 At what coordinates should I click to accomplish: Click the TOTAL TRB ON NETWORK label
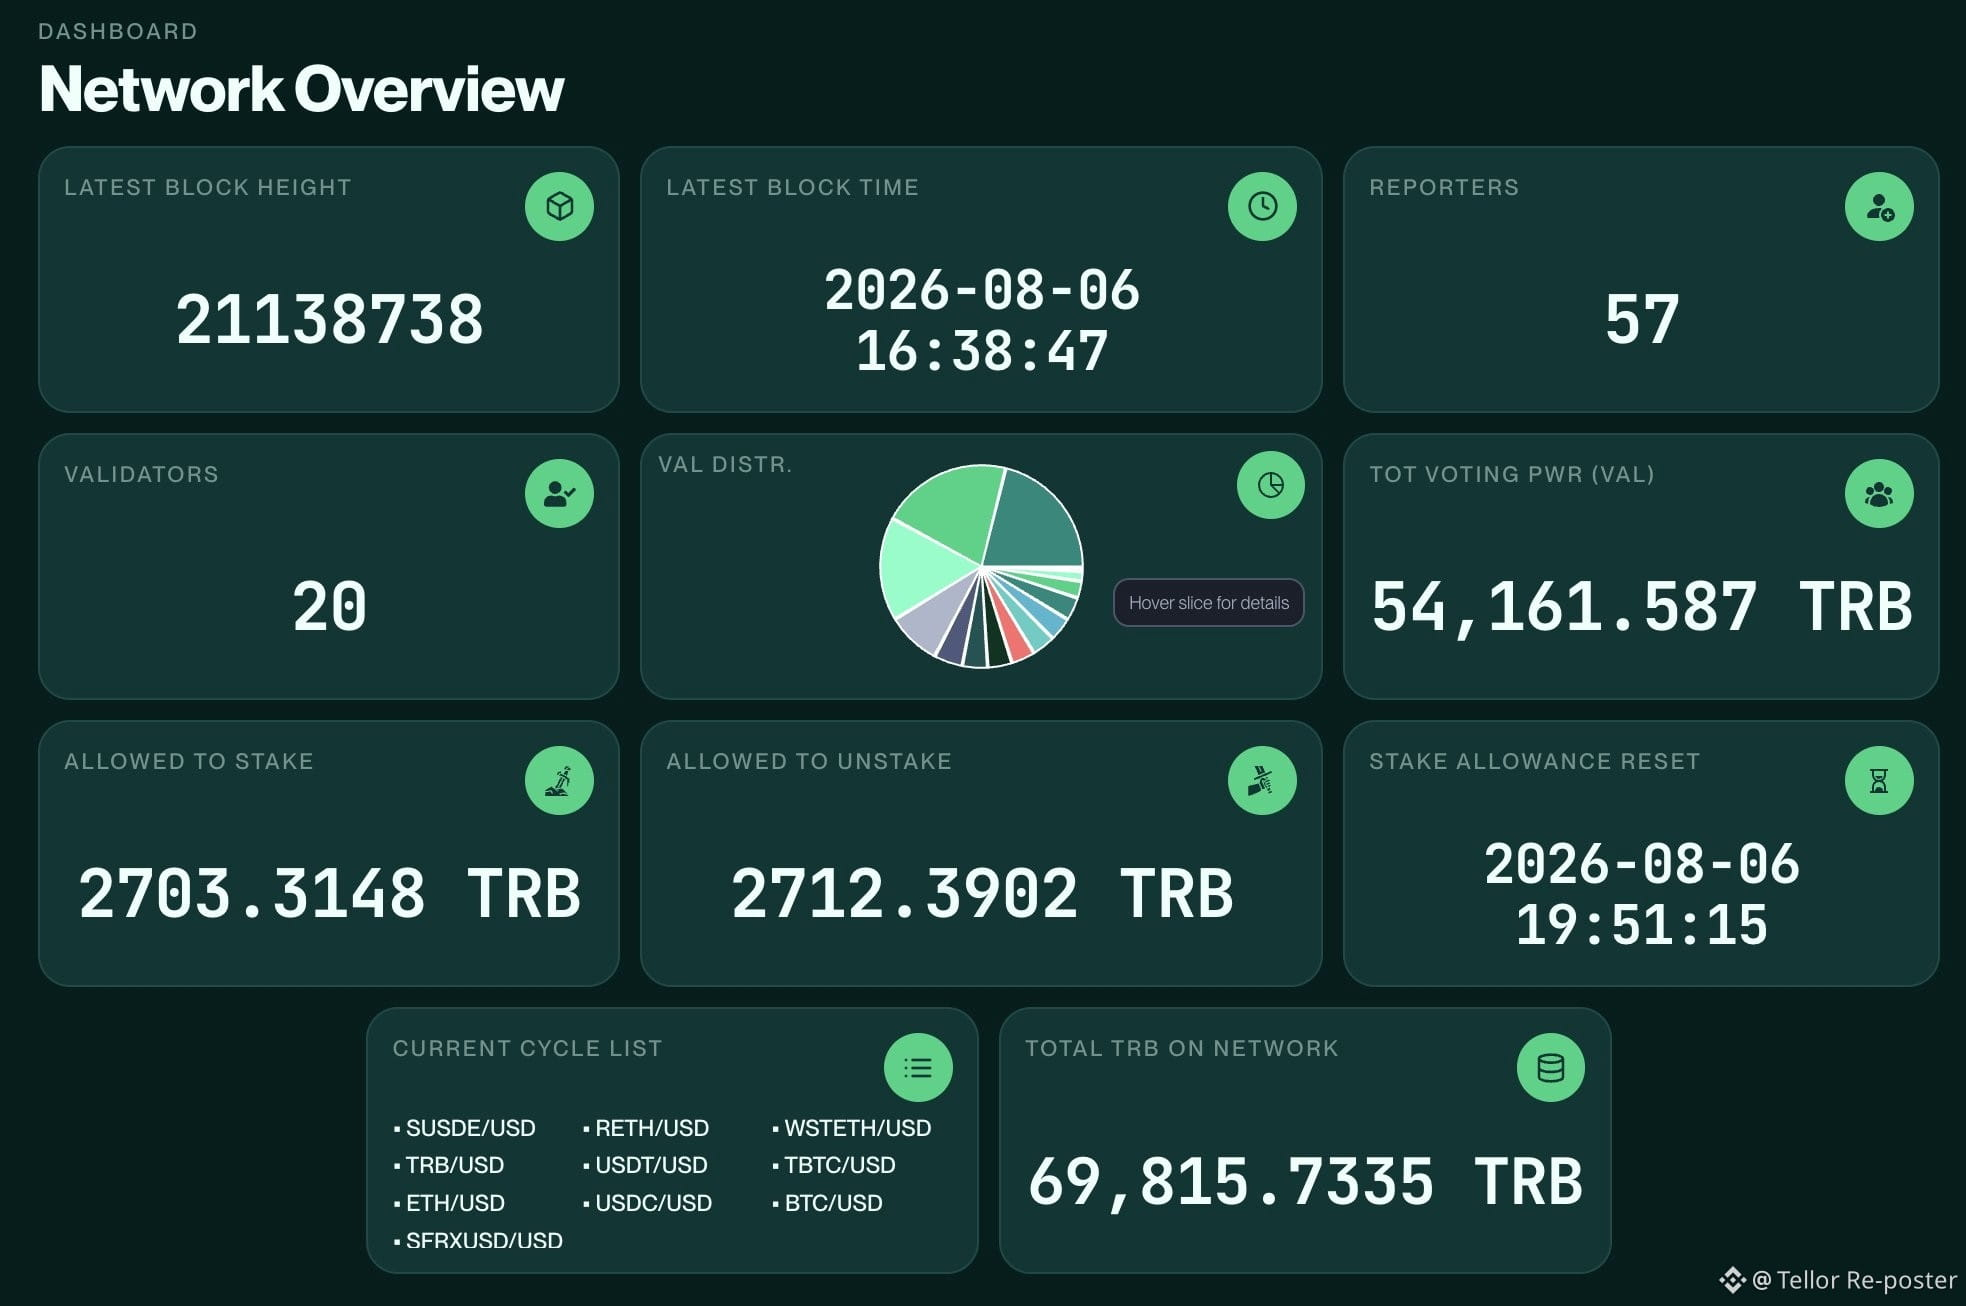tap(1181, 1048)
